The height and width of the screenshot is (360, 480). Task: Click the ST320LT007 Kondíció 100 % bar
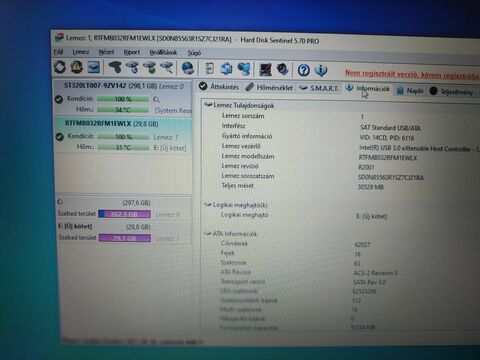(x=123, y=99)
